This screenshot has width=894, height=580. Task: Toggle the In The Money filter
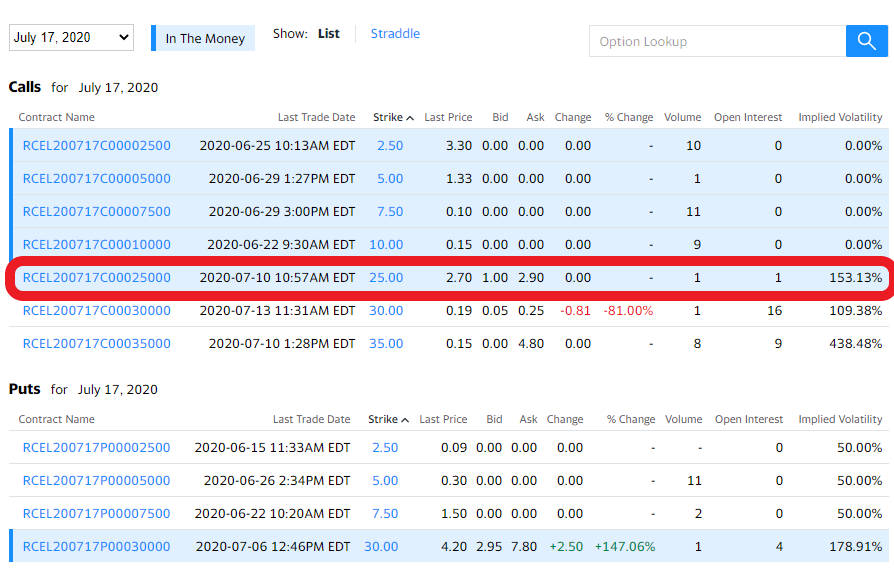pos(204,38)
